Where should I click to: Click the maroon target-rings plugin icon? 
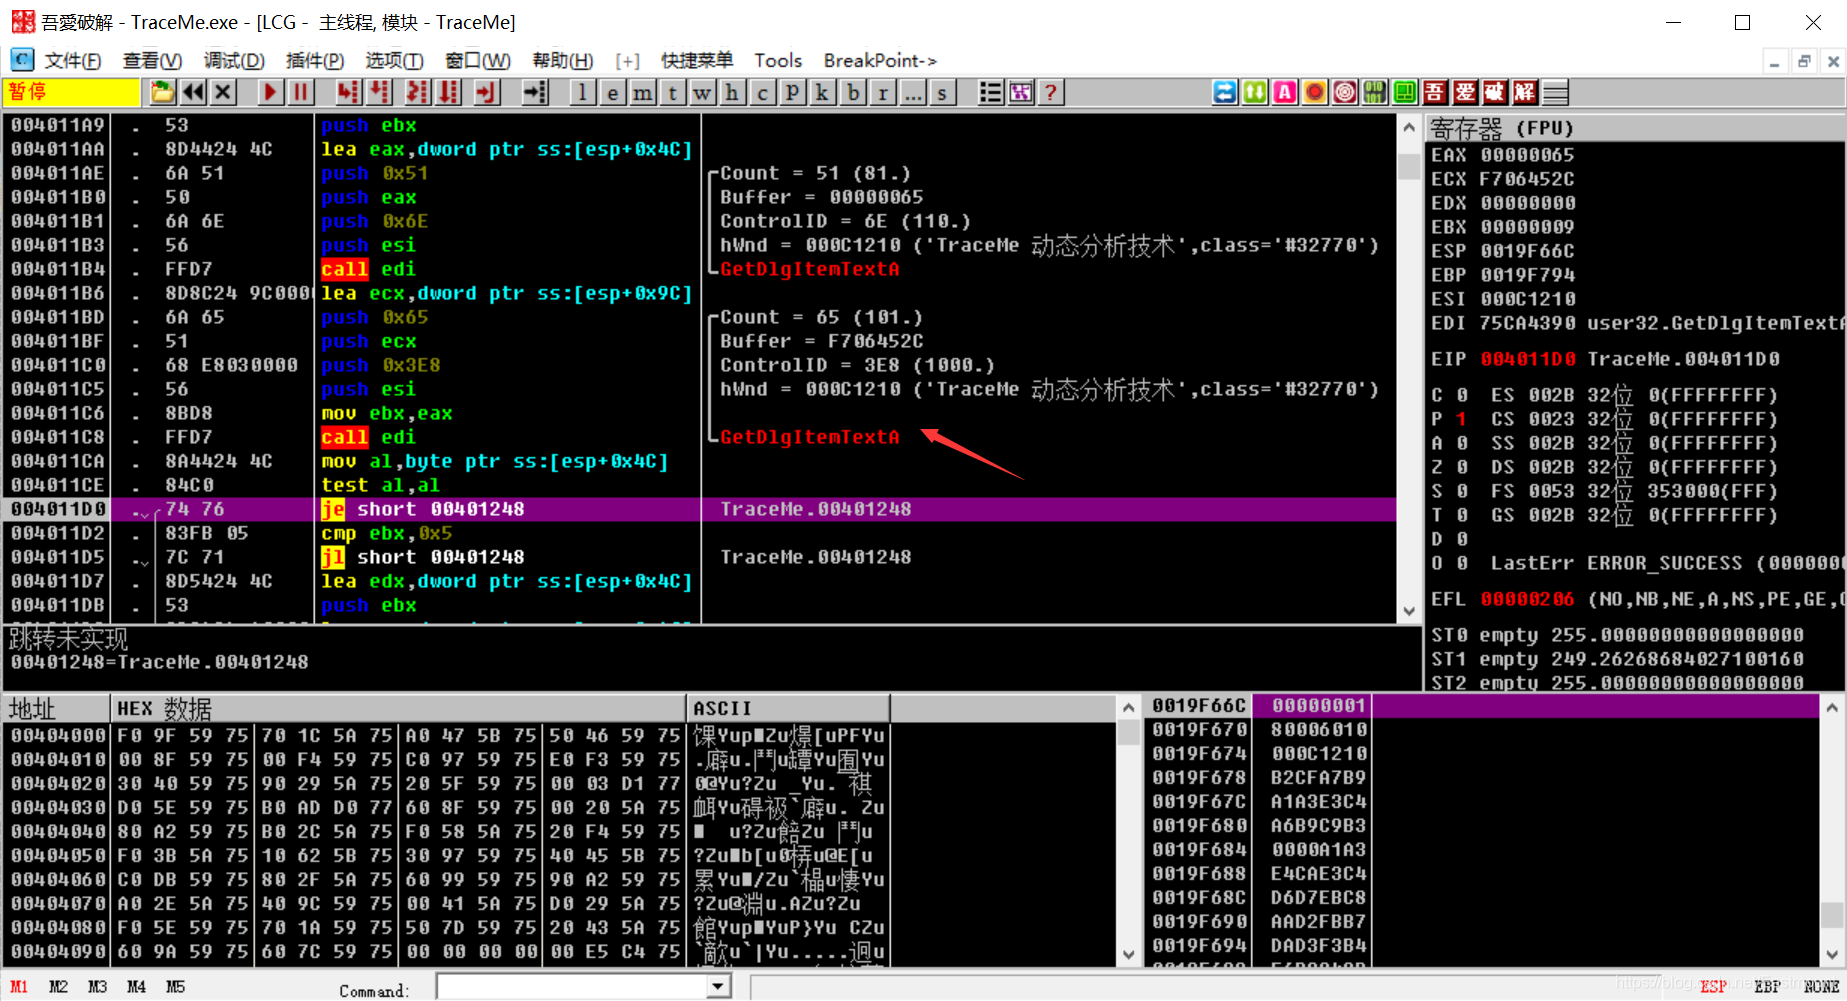click(x=1345, y=93)
